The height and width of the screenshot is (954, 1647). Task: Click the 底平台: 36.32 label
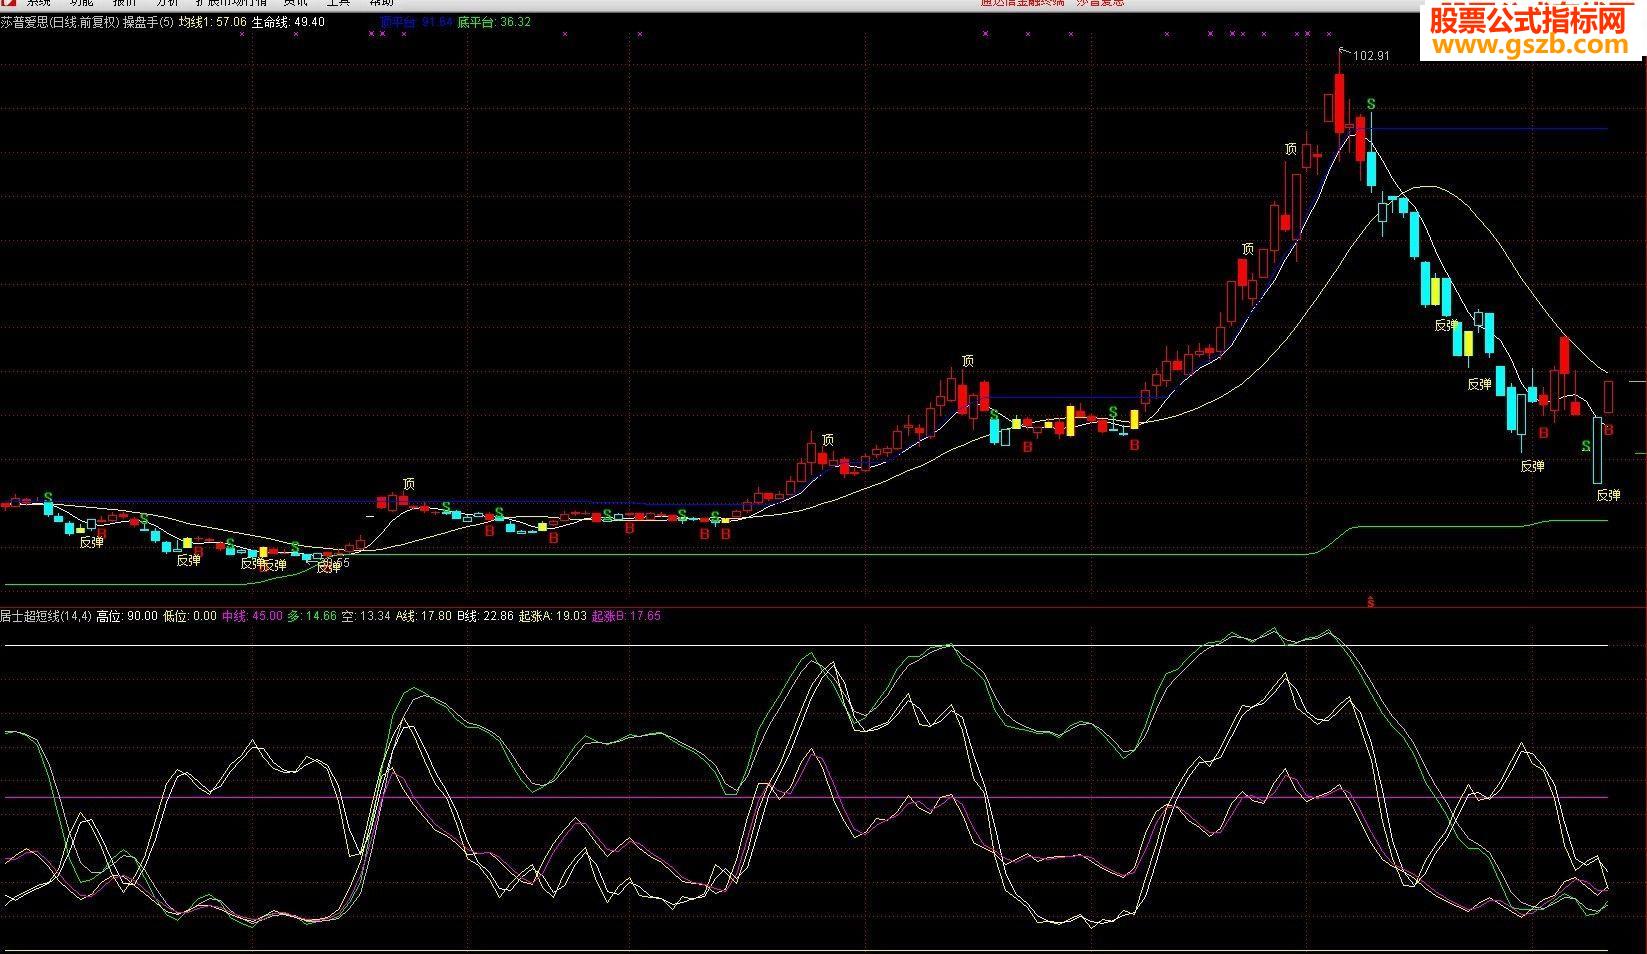point(494,22)
